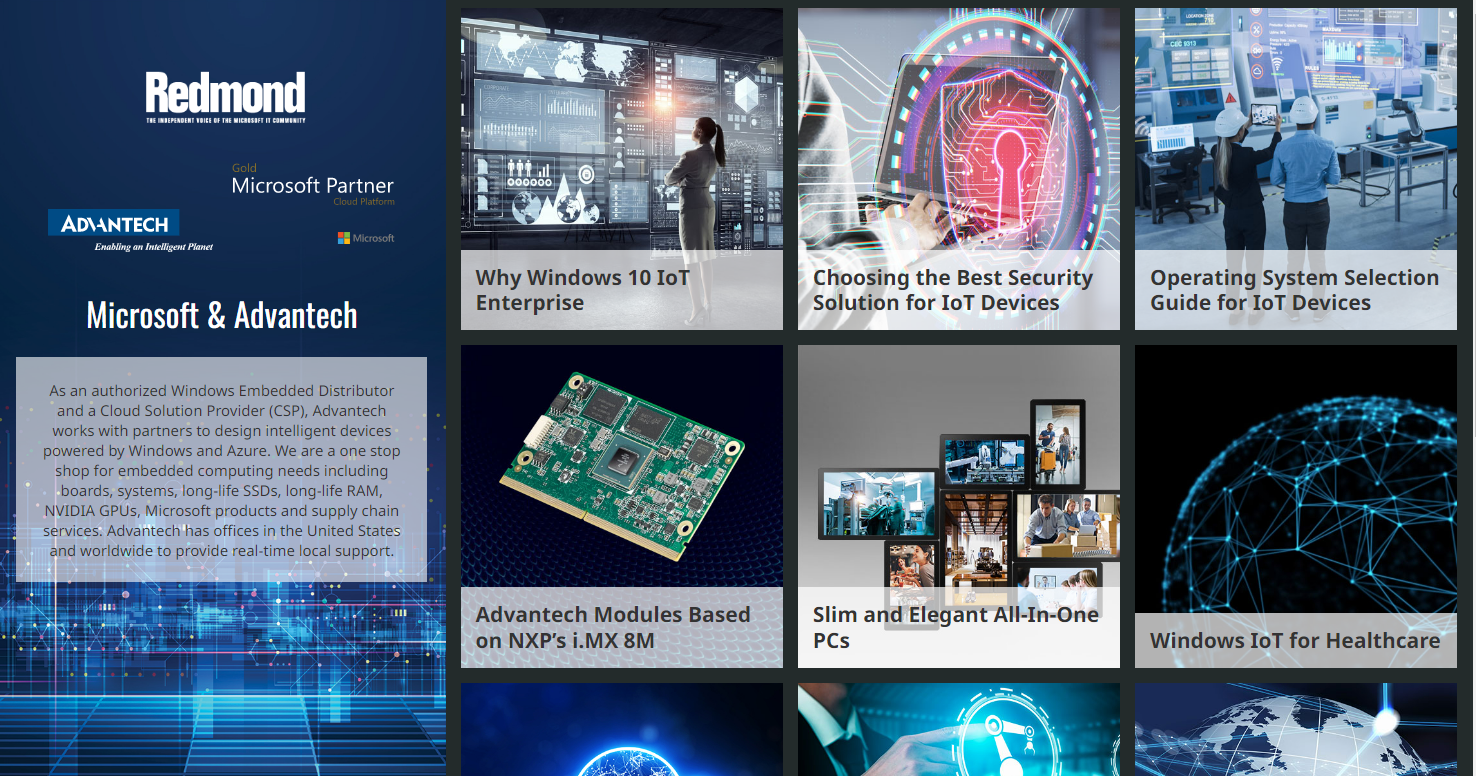Open the "Why Windows 10 IoT Enterprise" card
1476x776 pixels.
[622, 169]
